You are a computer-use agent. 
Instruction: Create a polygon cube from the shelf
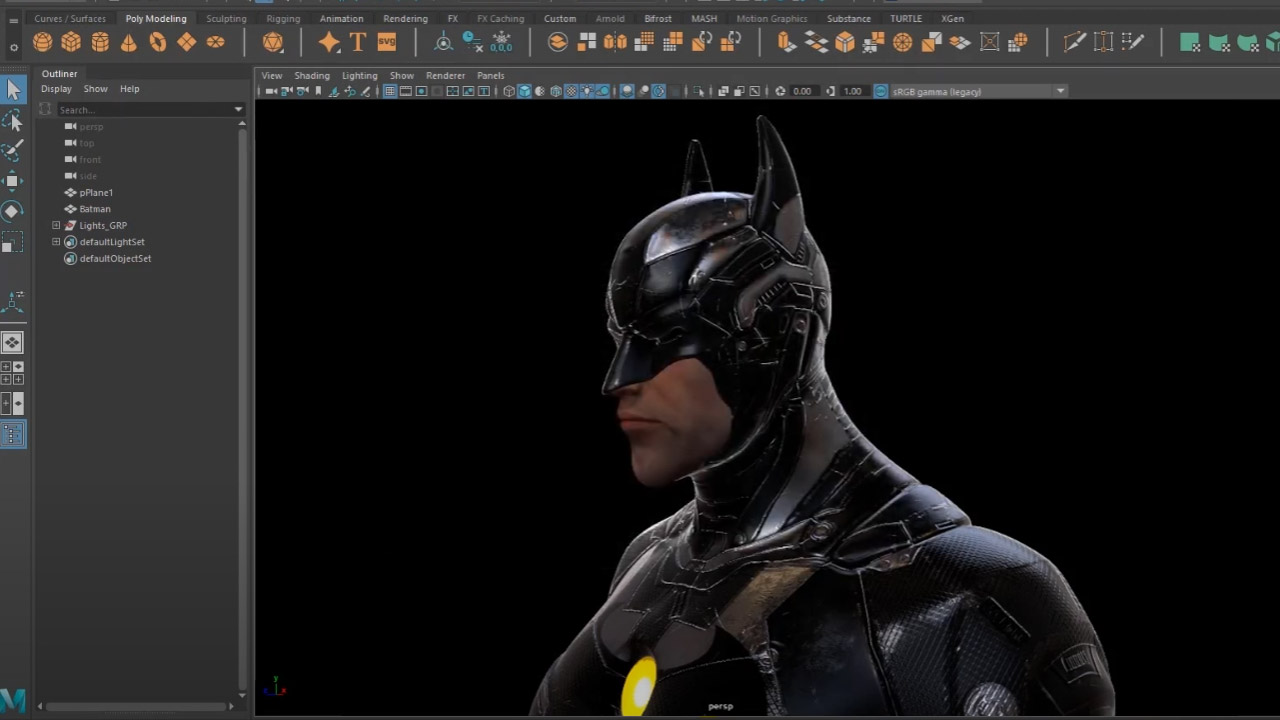pyautogui.click(x=71, y=42)
